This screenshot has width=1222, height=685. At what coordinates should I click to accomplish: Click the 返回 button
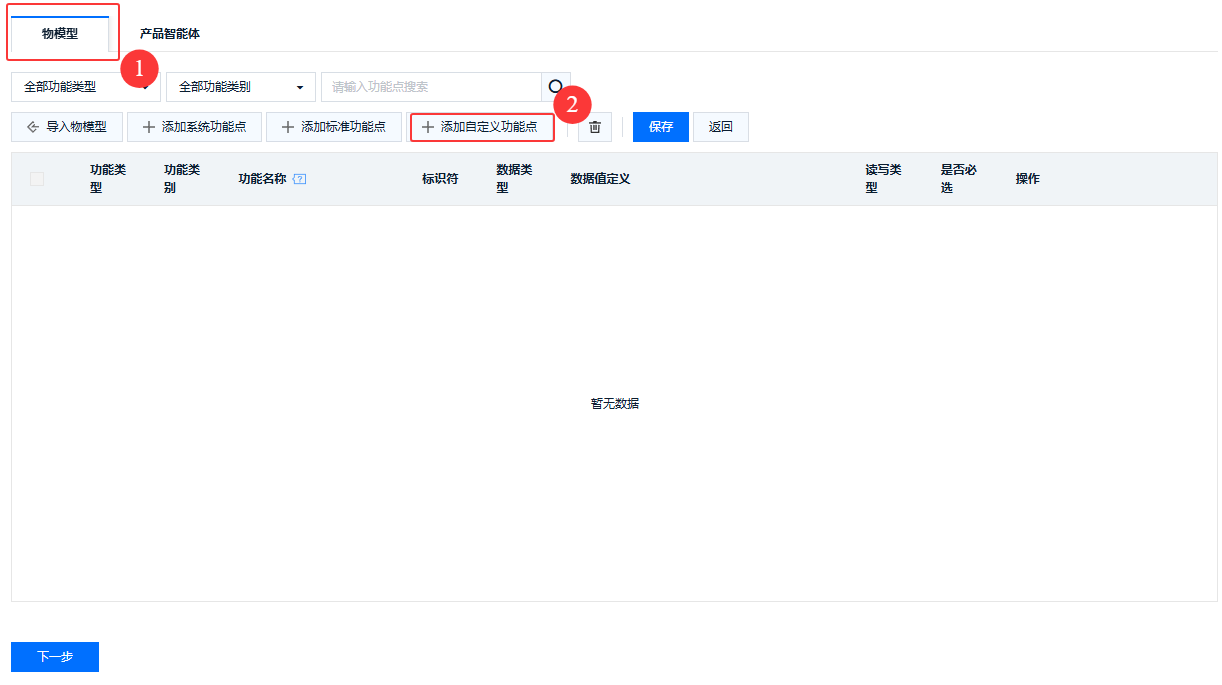[721, 127]
